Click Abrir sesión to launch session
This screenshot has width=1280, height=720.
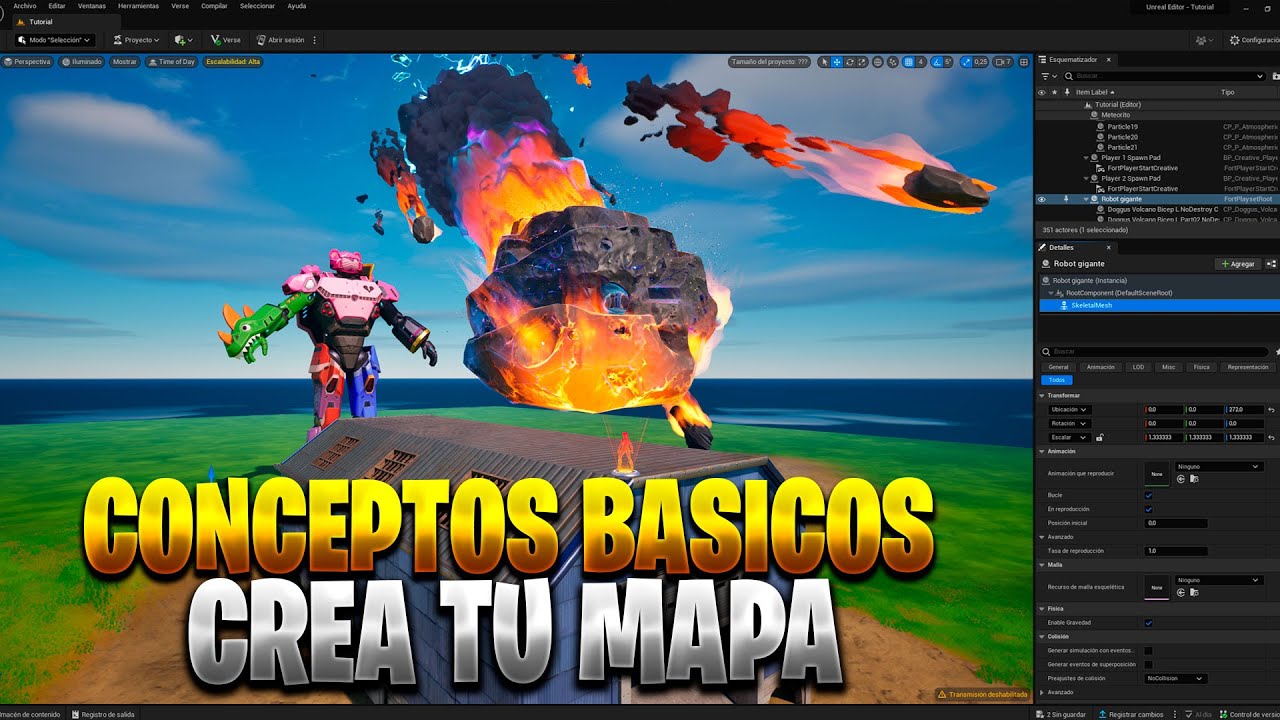pos(280,40)
